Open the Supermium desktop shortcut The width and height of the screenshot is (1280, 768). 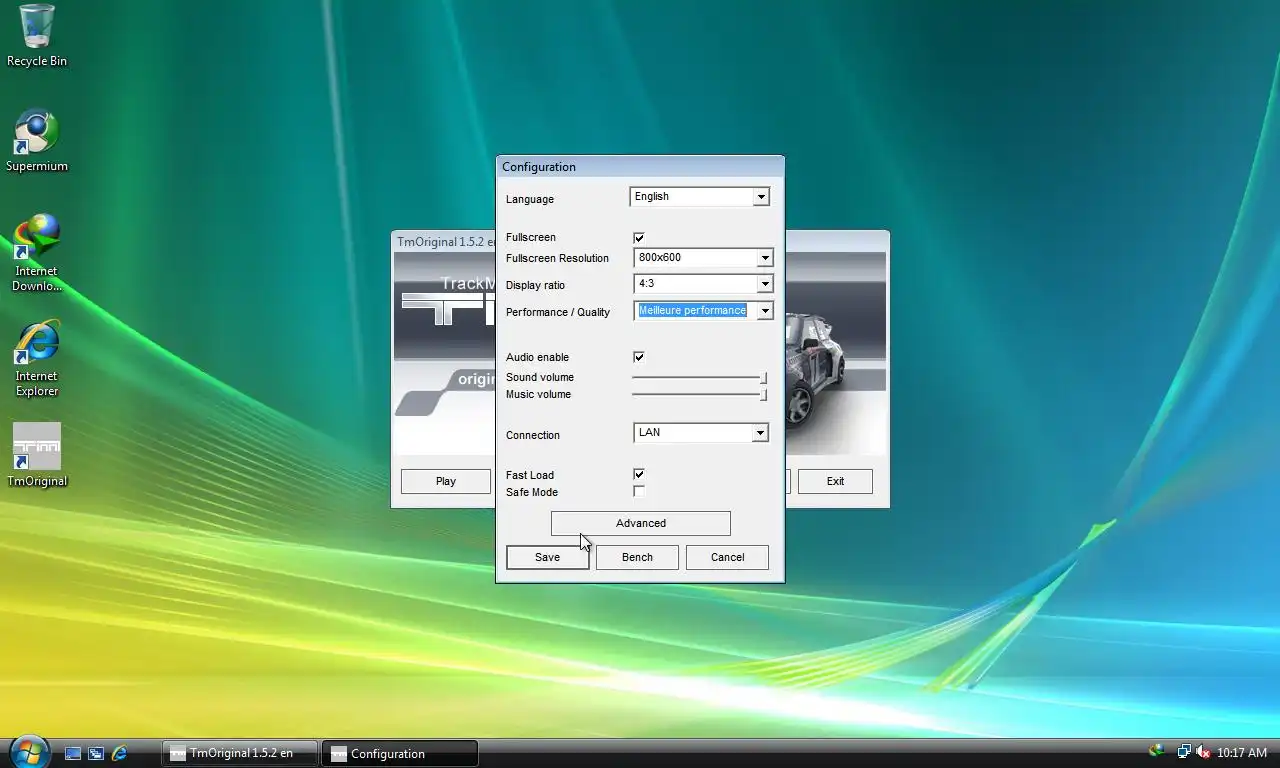tap(37, 141)
